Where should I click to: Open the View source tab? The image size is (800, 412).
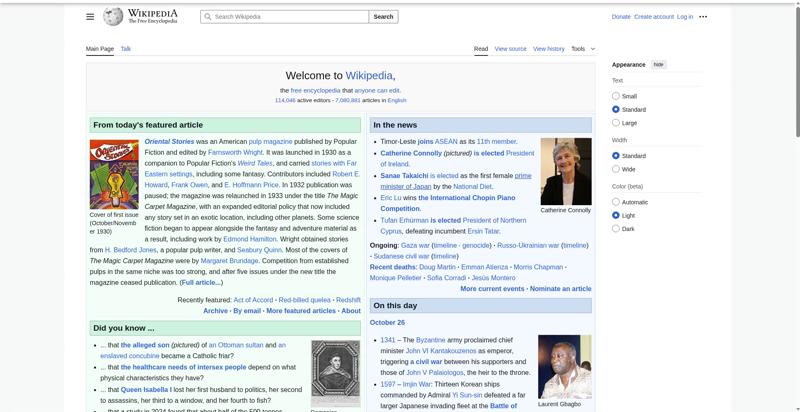pos(510,48)
